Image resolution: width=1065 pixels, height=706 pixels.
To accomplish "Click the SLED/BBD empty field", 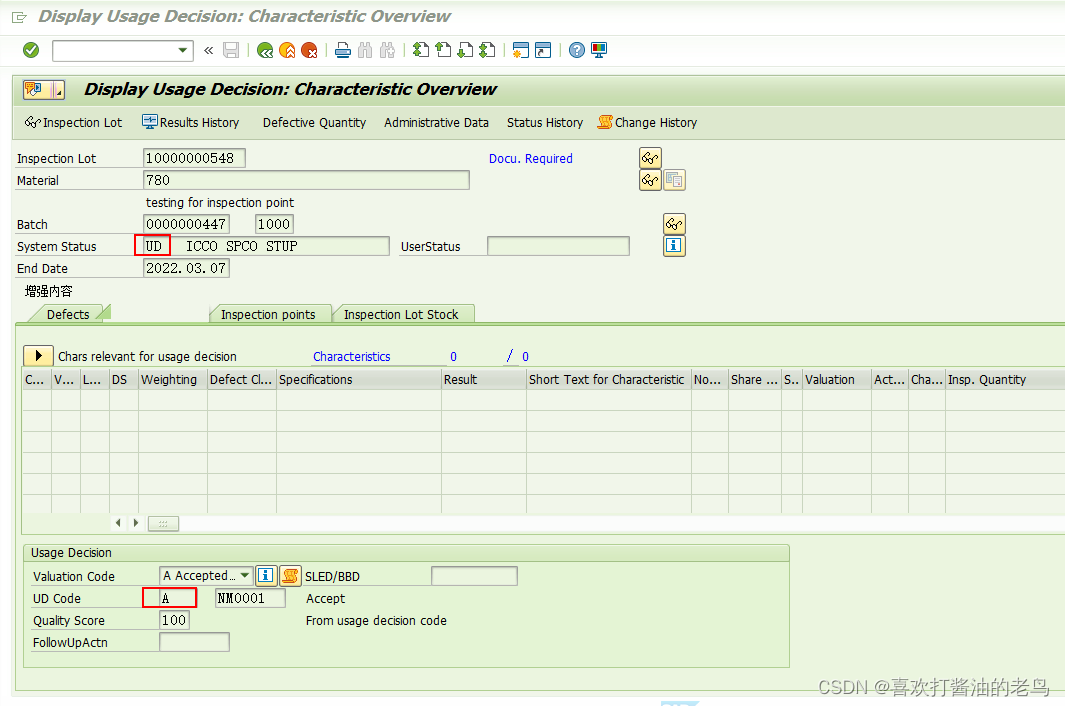I will tap(474, 576).
